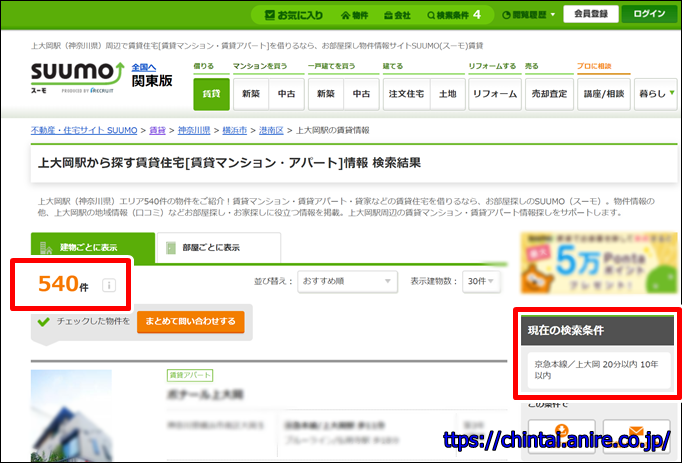This screenshot has width=682, height=463.
Task: Click the 540件 result count
Action: pyautogui.click(x=63, y=284)
